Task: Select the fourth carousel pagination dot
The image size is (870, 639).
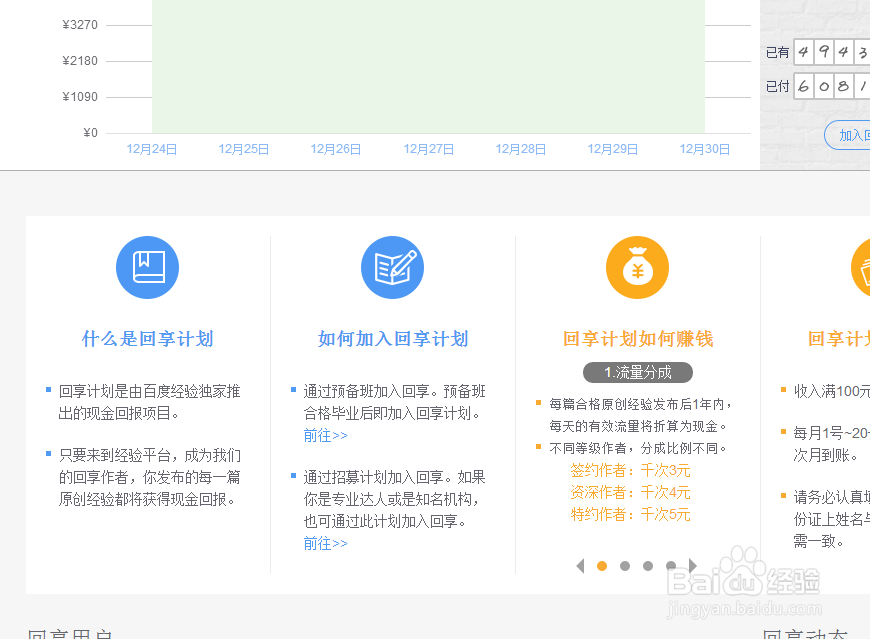Action: 670,566
